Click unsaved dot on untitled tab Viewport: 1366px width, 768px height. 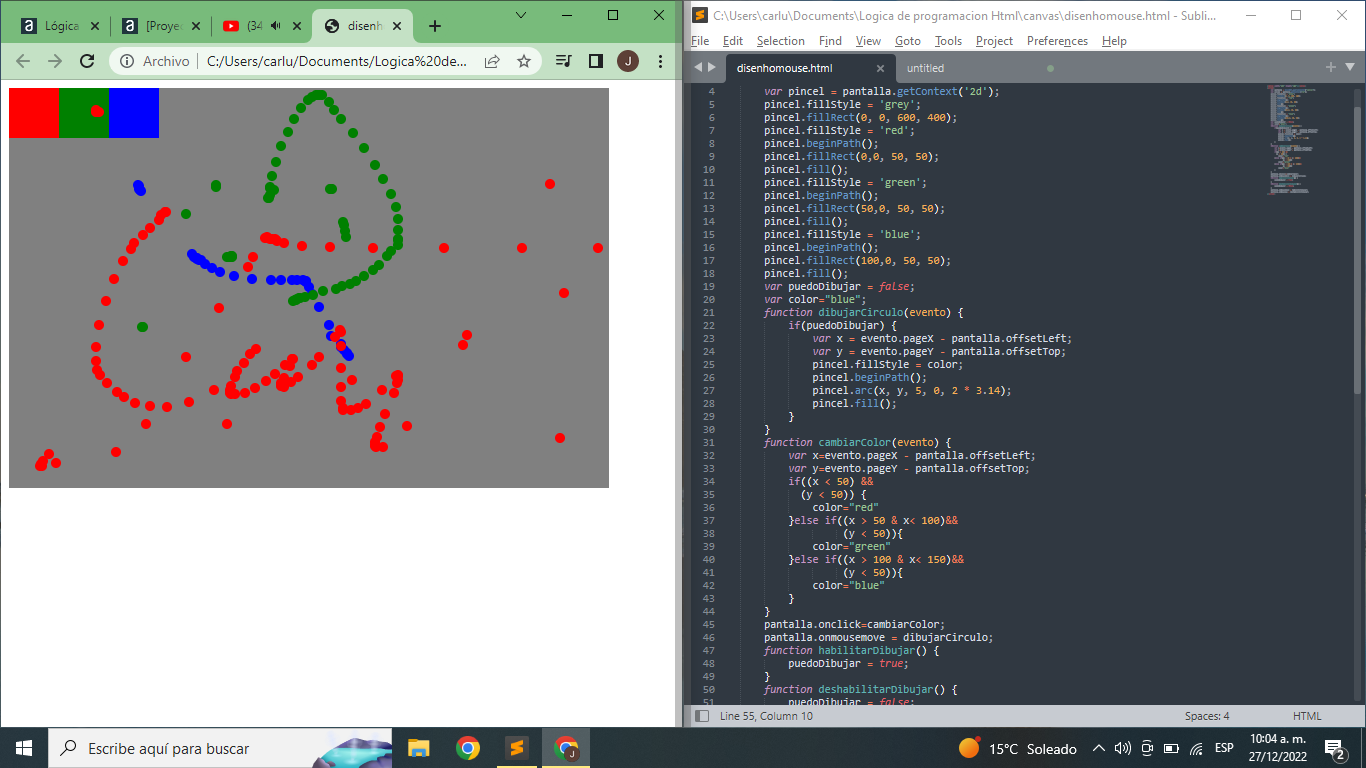[1050, 68]
